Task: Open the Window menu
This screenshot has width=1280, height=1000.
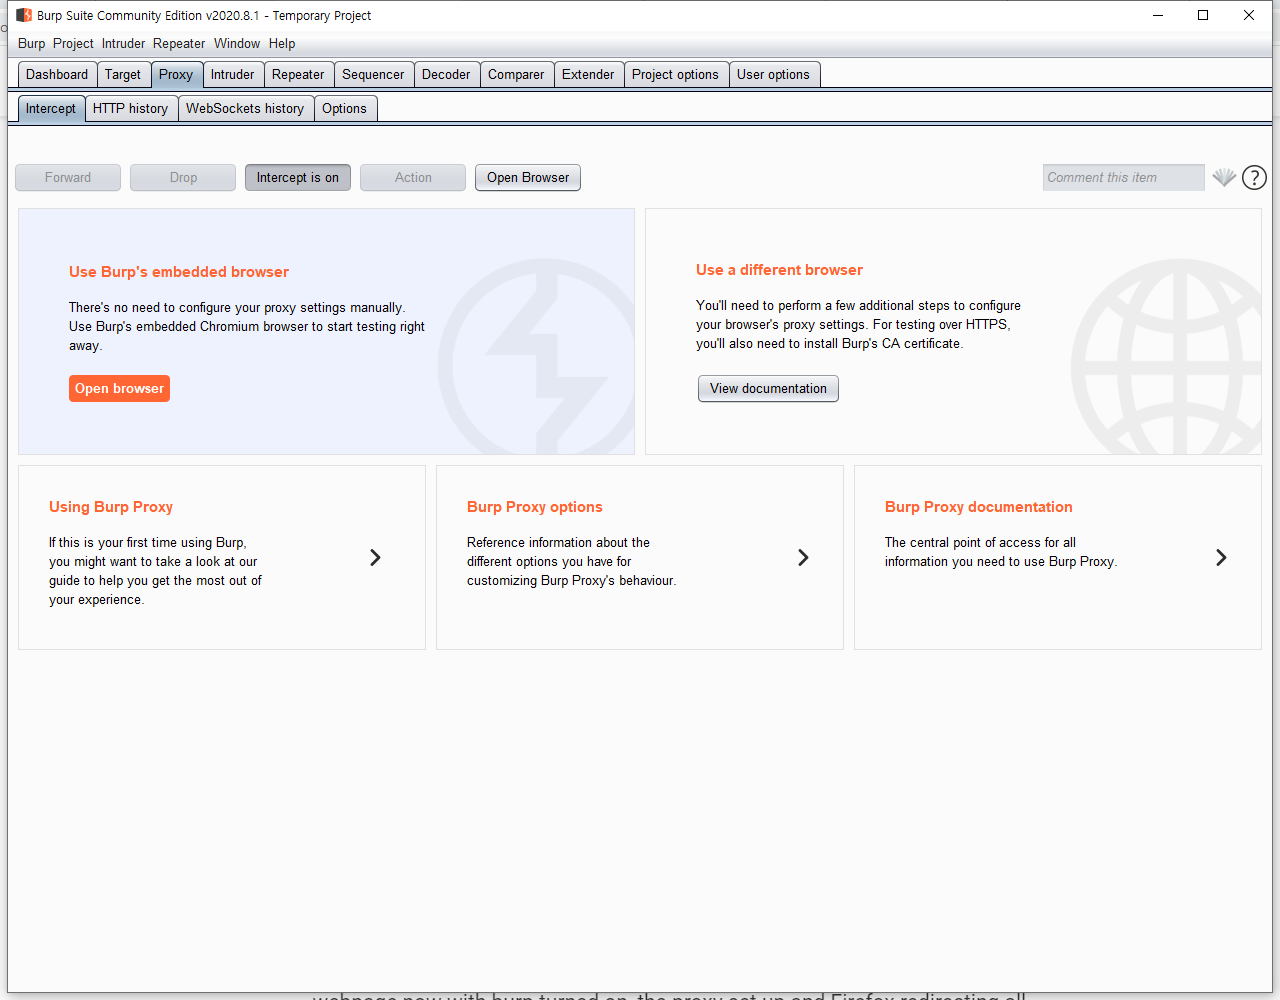Action: [x=237, y=43]
